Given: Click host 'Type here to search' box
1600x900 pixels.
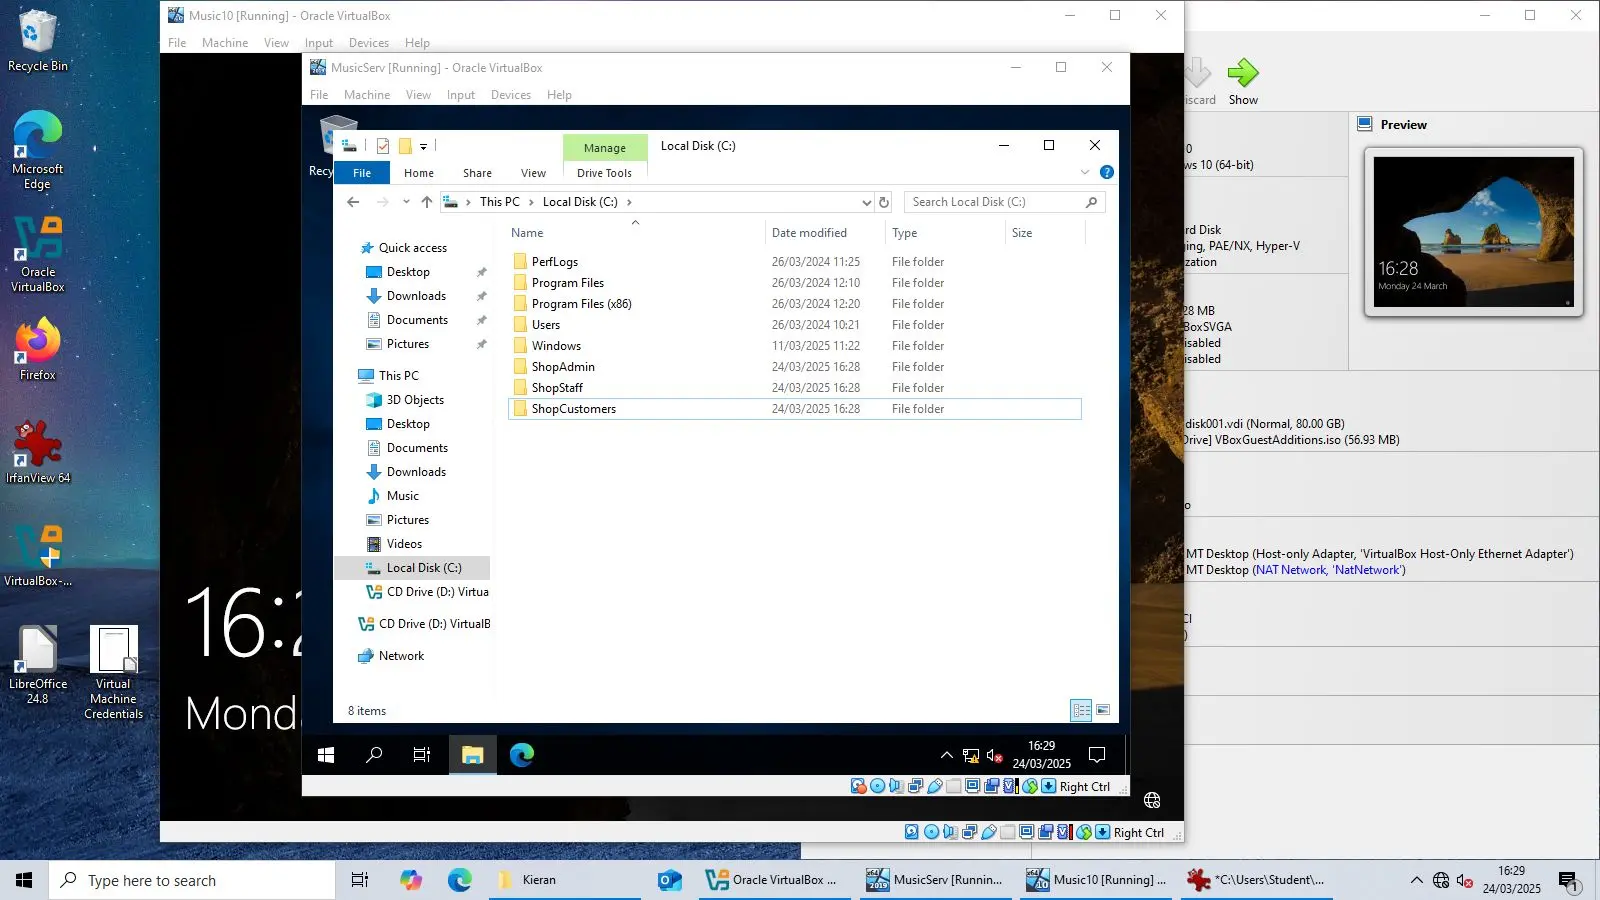Looking at the screenshot, I should coord(192,880).
